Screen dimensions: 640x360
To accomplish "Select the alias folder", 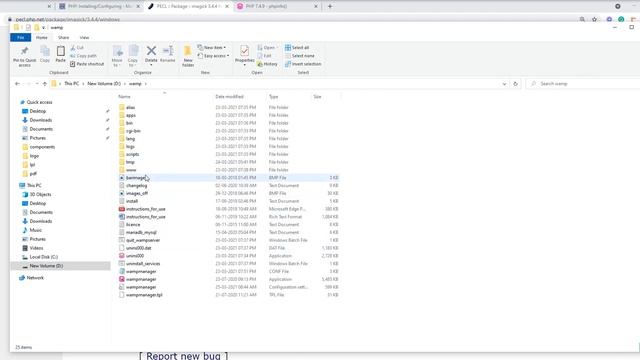I will (x=131, y=107).
